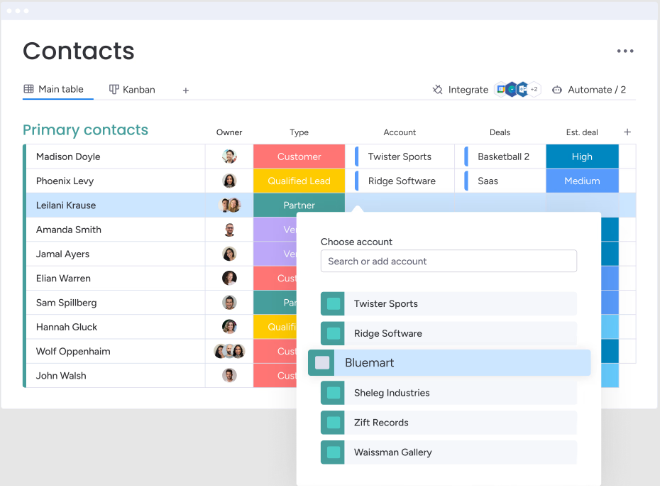The height and width of the screenshot is (486, 660).
Task: Select Zift Records in account list
Action: click(x=449, y=422)
